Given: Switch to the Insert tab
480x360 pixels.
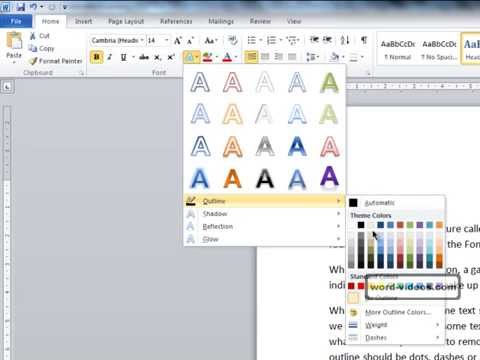Looking at the screenshot, I should click(83, 21).
